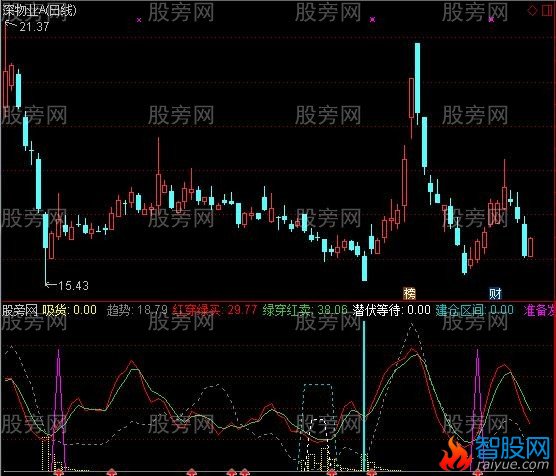Viewport: 556px width, 476px height.
Task: Click the 榜 badge below the chart
Action: (409, 293)
